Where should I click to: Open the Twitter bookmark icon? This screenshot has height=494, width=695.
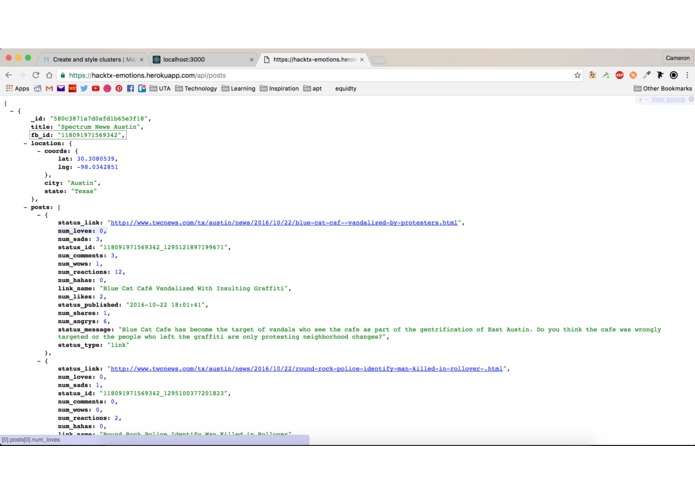(84, 89)
